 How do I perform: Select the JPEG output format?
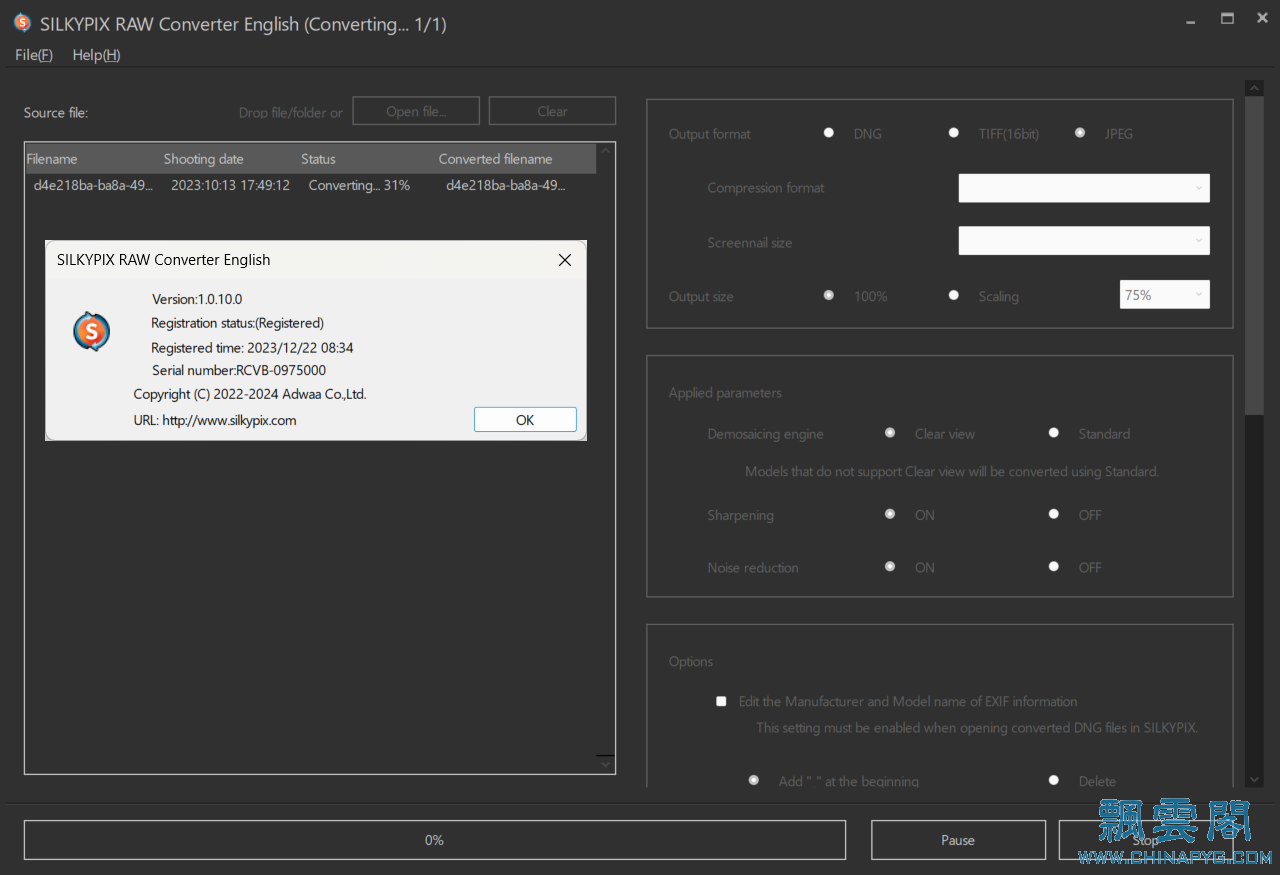(1080, 133)
